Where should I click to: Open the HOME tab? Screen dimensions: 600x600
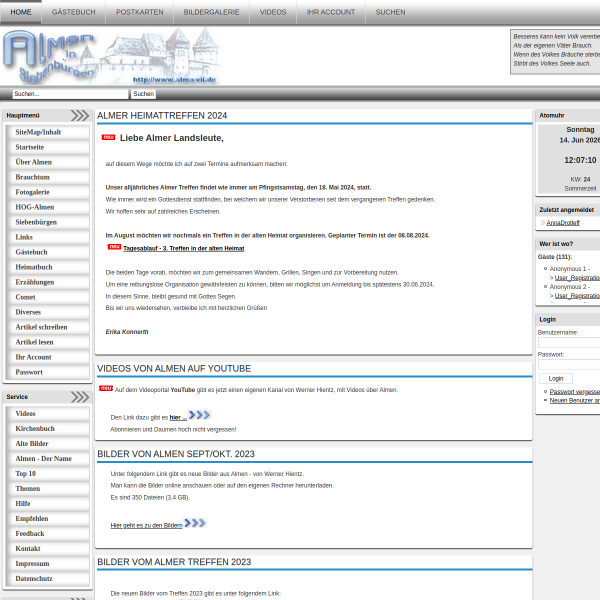21,12
